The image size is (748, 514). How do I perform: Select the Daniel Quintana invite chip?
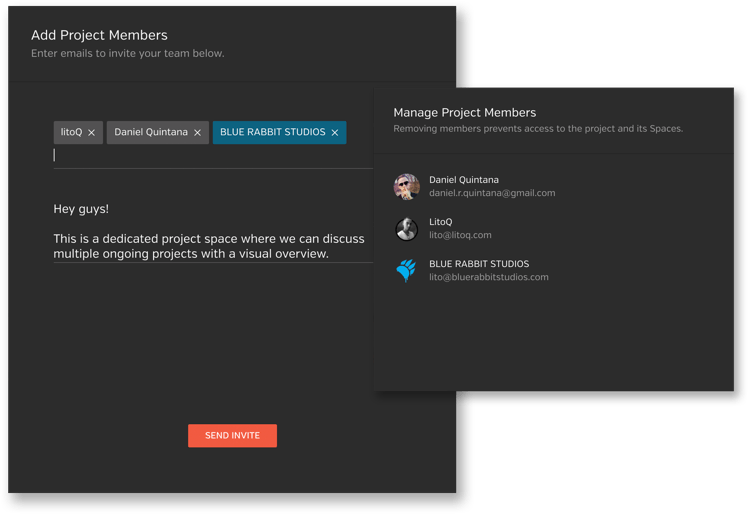pyautogui.click(x=158, y=132)
